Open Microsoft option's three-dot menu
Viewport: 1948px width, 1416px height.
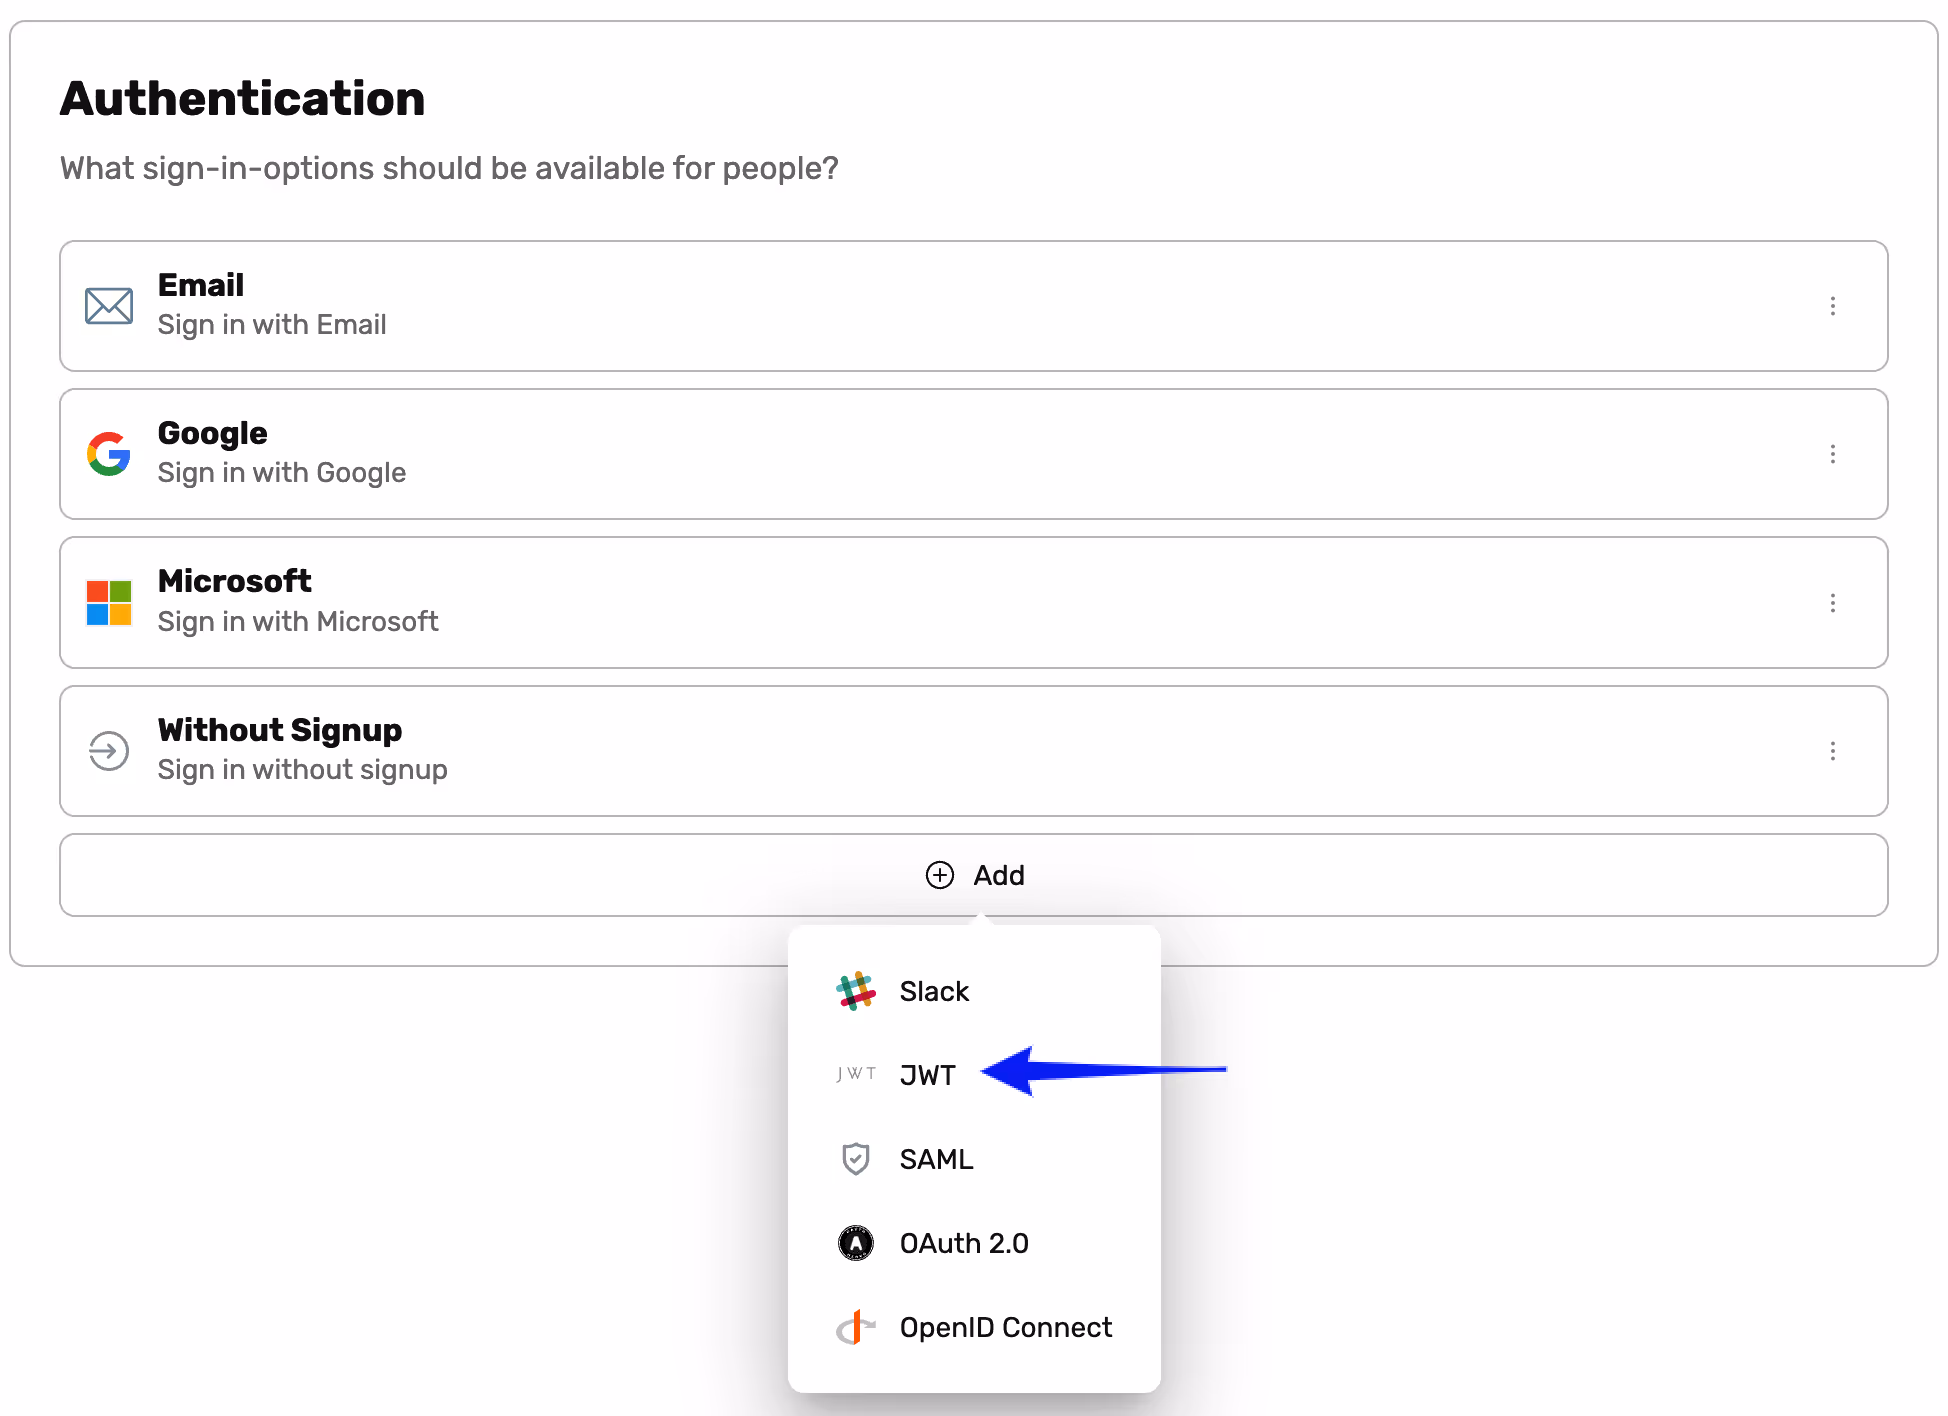(1833, 603)
